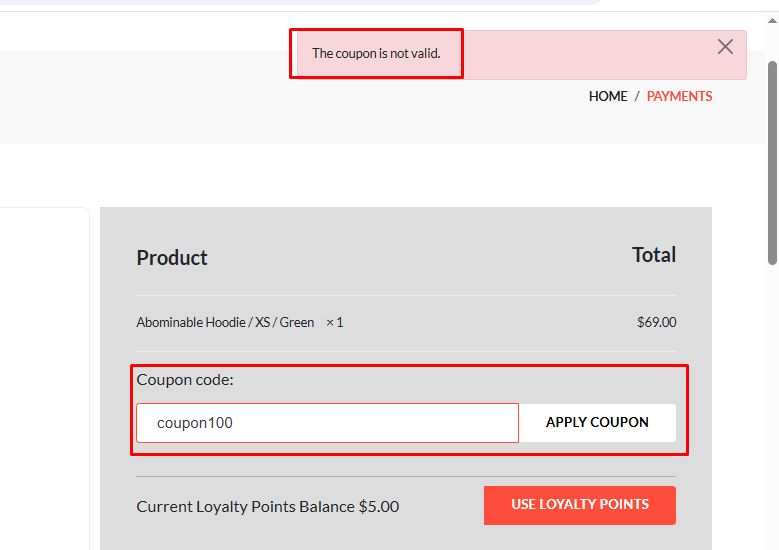Click the Current Loyalty Points Balance text

coord(267,507)
